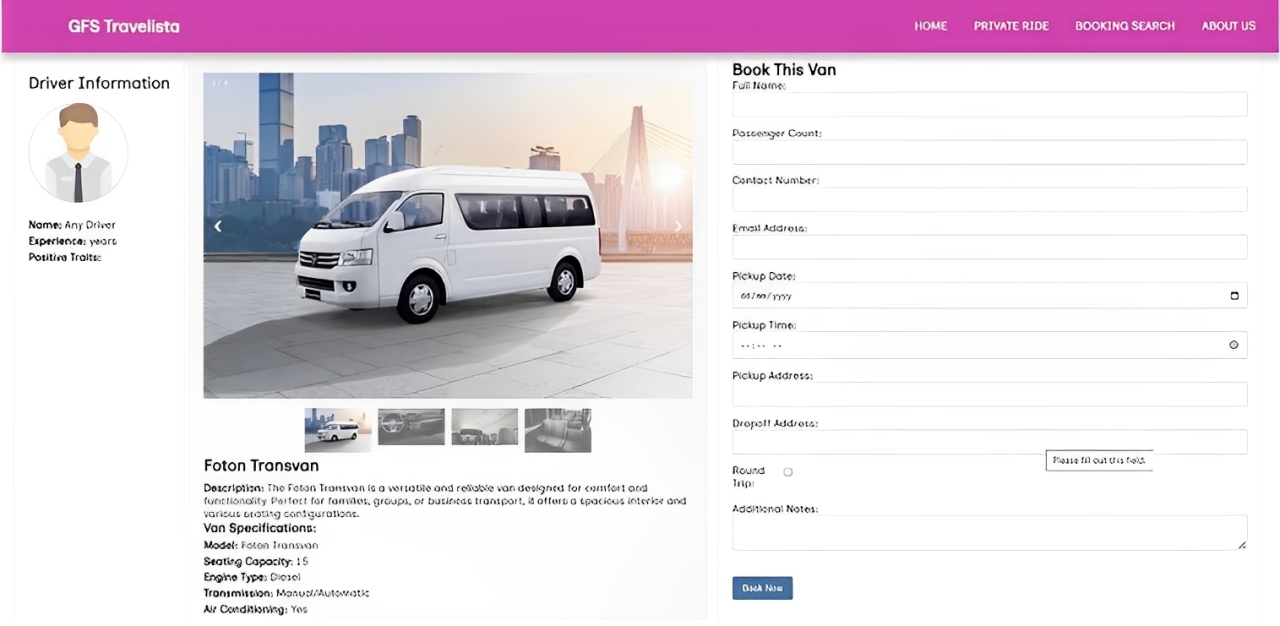Click the GFS Travelista brand logo link
This screenshot has height=626, width=1280.
coord(124,26)
